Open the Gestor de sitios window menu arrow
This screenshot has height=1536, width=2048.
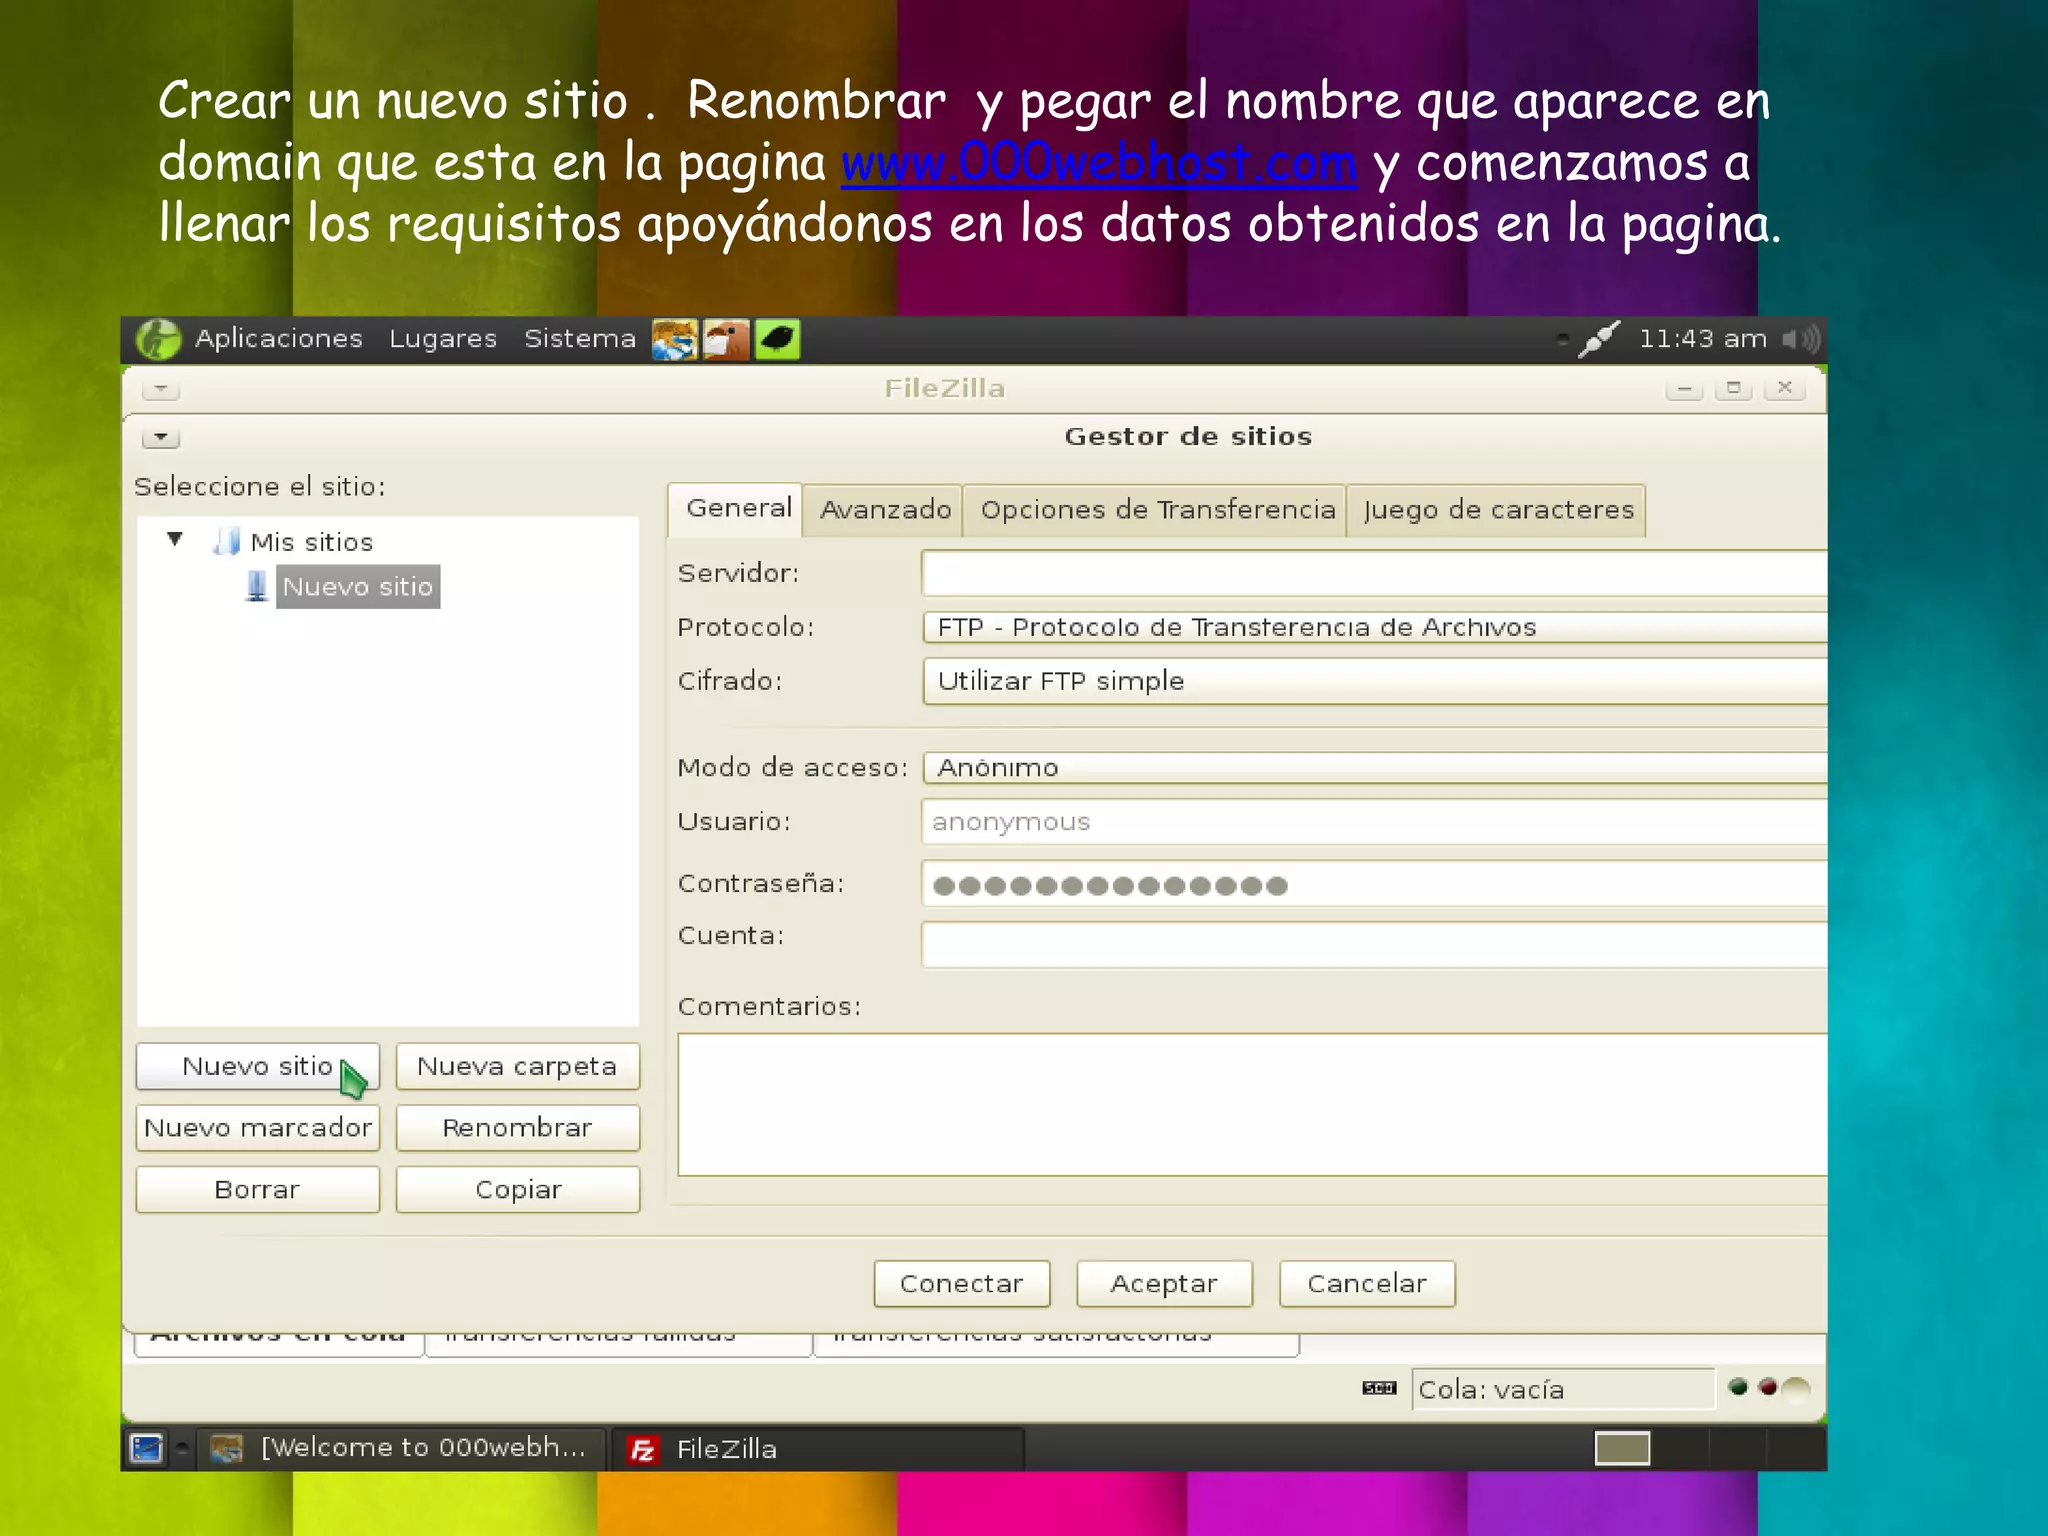tap(160, 438)
